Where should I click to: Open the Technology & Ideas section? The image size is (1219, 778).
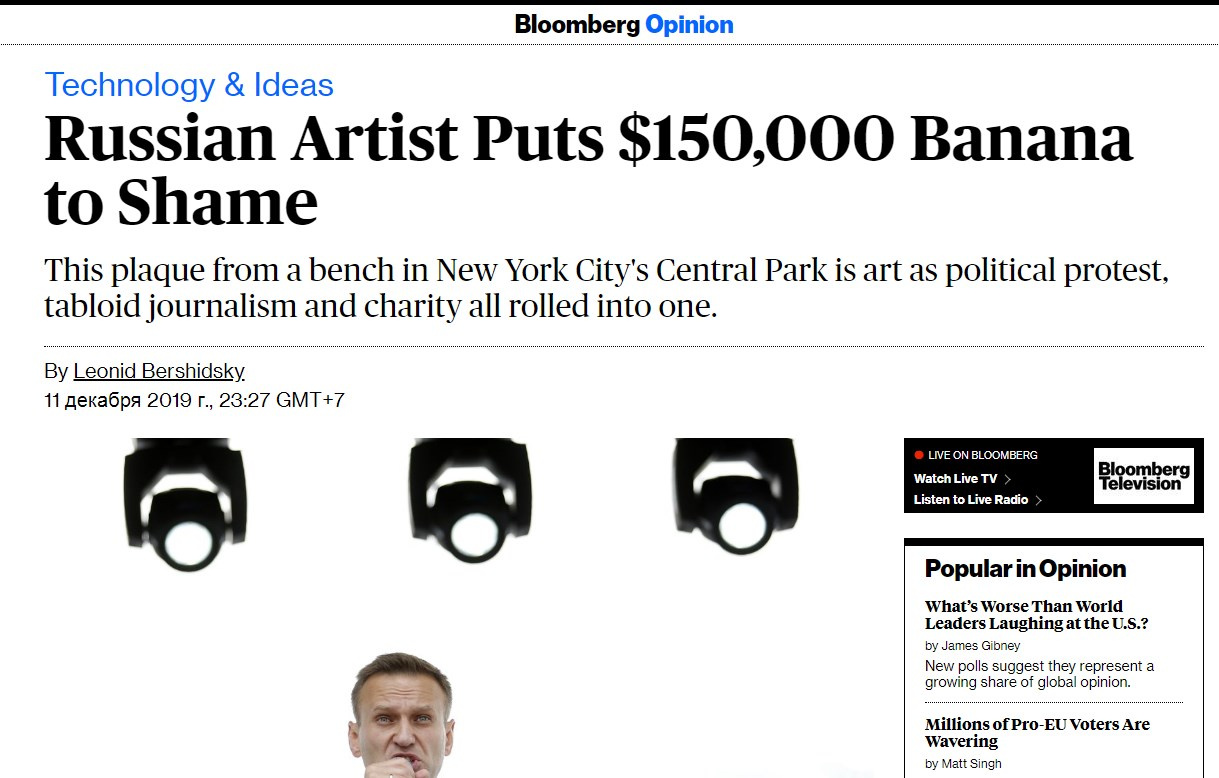coord(189,85)
